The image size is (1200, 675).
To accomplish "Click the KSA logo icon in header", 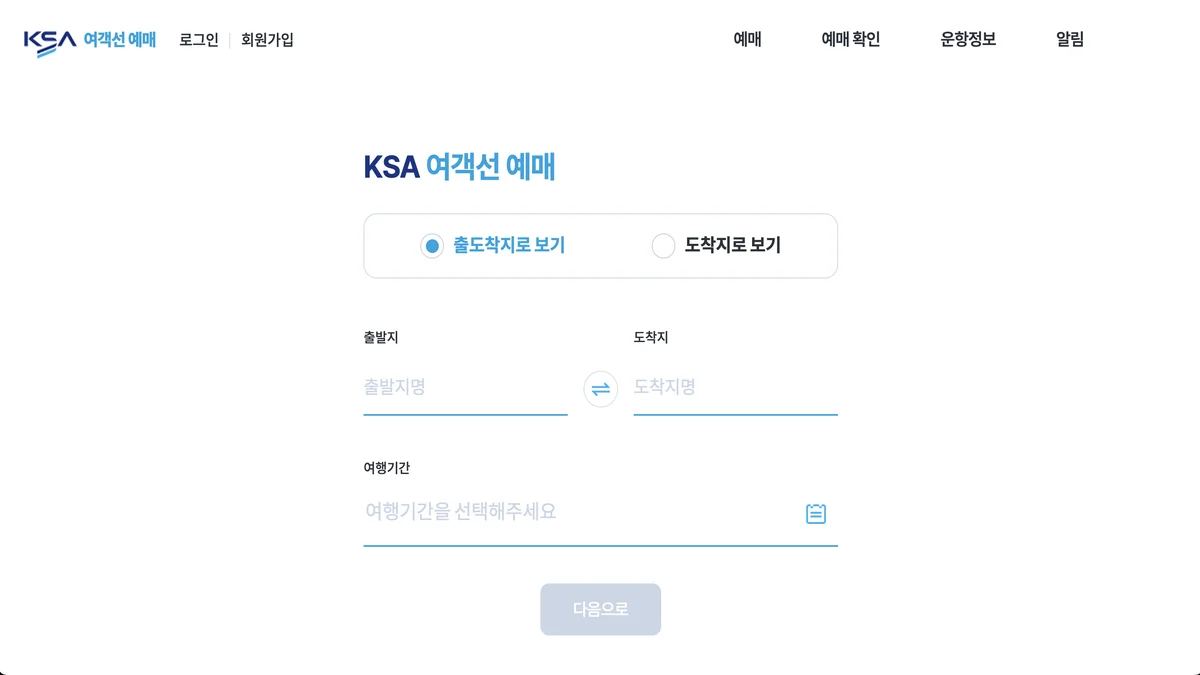I will [50, 41].
